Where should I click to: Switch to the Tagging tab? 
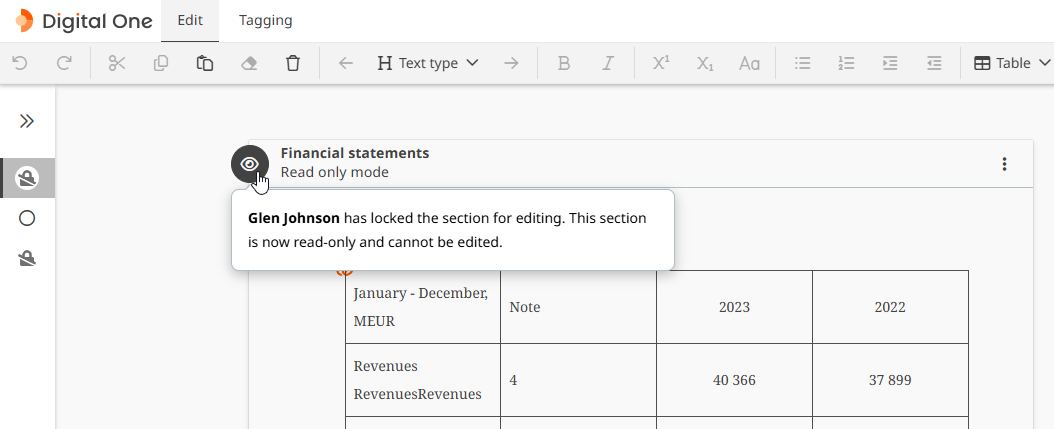tap(266, 20)
